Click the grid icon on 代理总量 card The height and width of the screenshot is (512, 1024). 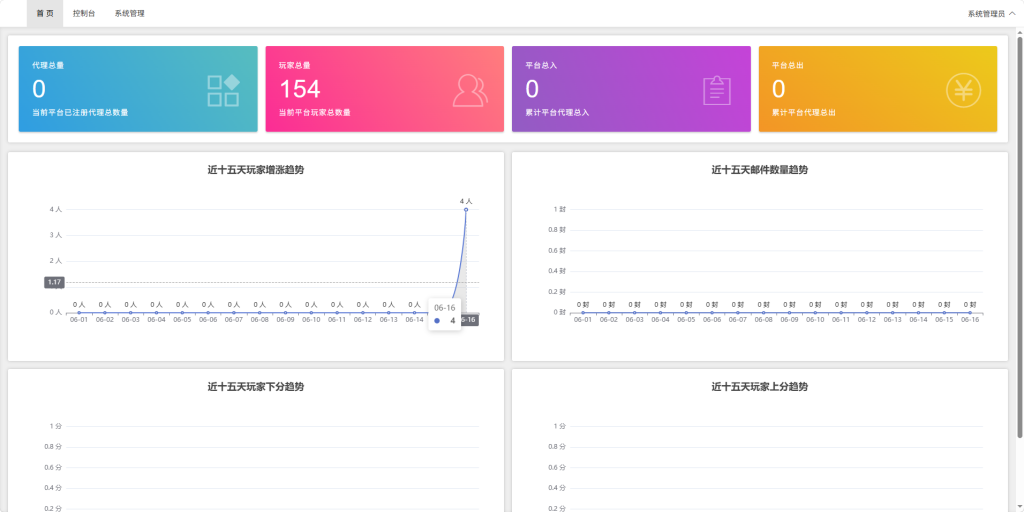(x=223, y=91)
